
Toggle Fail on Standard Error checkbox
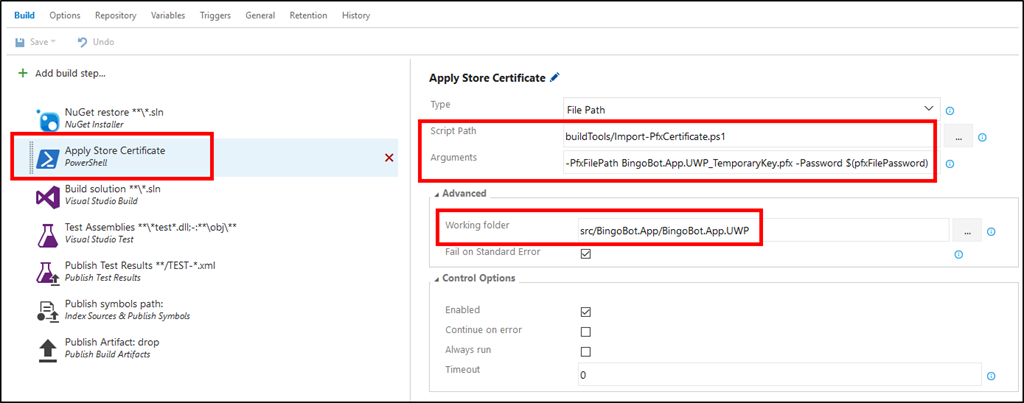pos(586,253)
